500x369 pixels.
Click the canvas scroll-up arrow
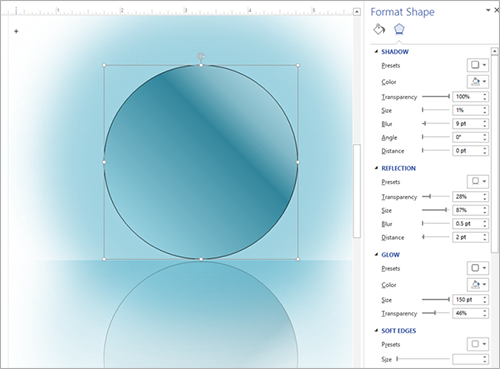click(x=357, y=12)
